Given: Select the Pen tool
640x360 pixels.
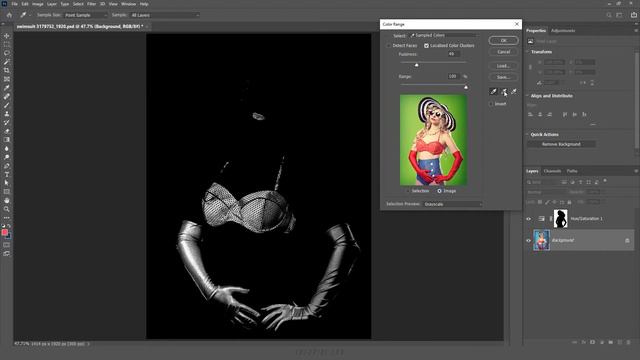Looking at the screenshot, I should (x=7, y=166).
